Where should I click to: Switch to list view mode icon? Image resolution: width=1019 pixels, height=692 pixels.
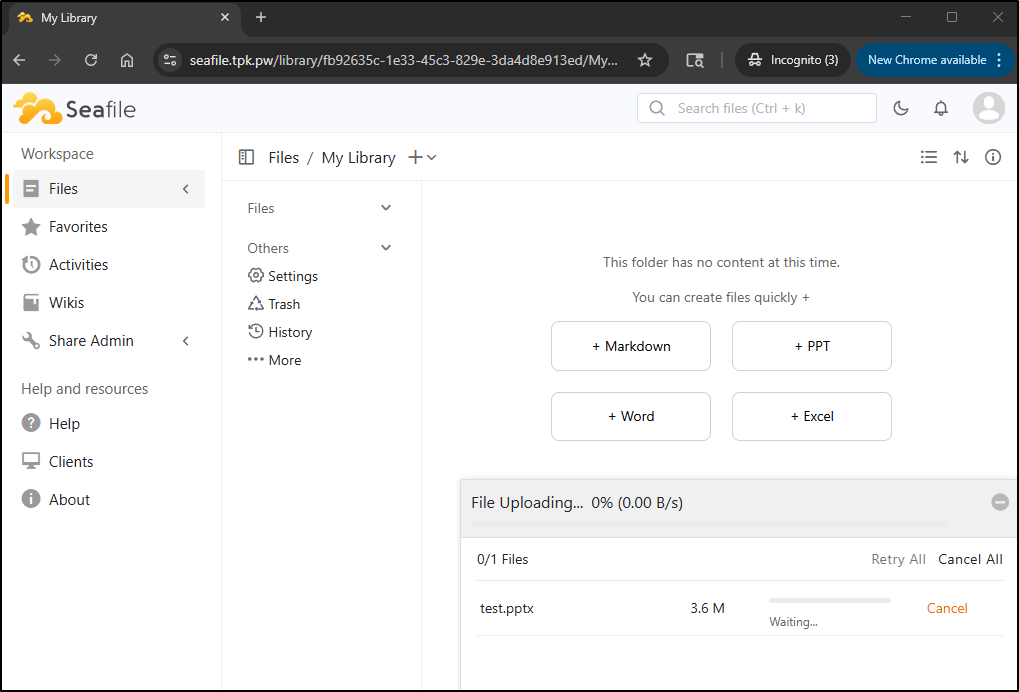click(x=928, y=157)
